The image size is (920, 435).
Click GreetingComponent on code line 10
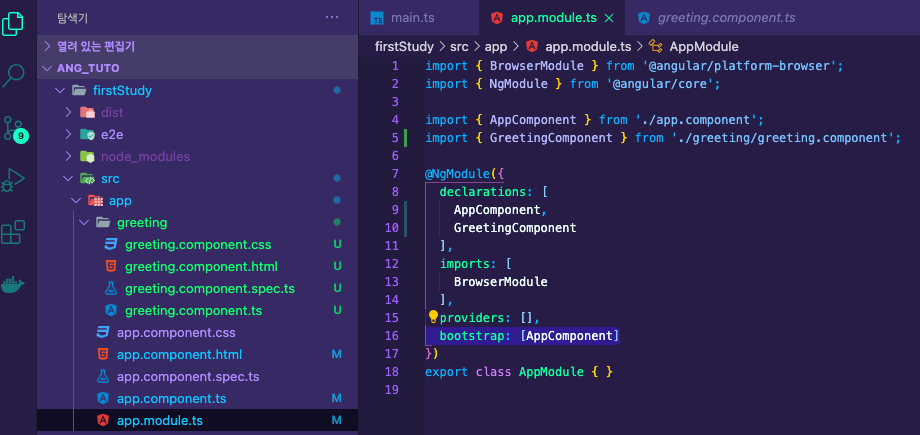coord(515,228)
